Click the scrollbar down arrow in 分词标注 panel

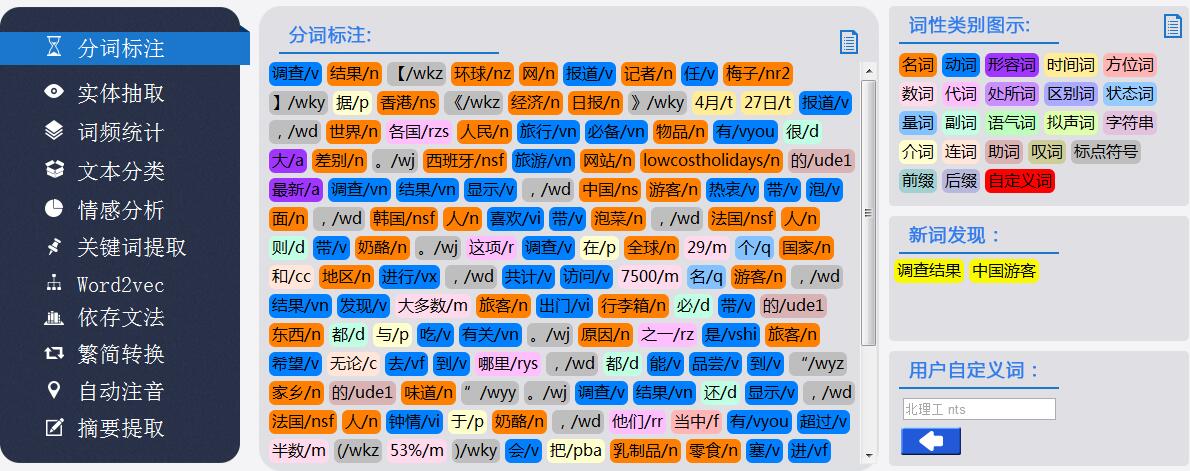868,455
